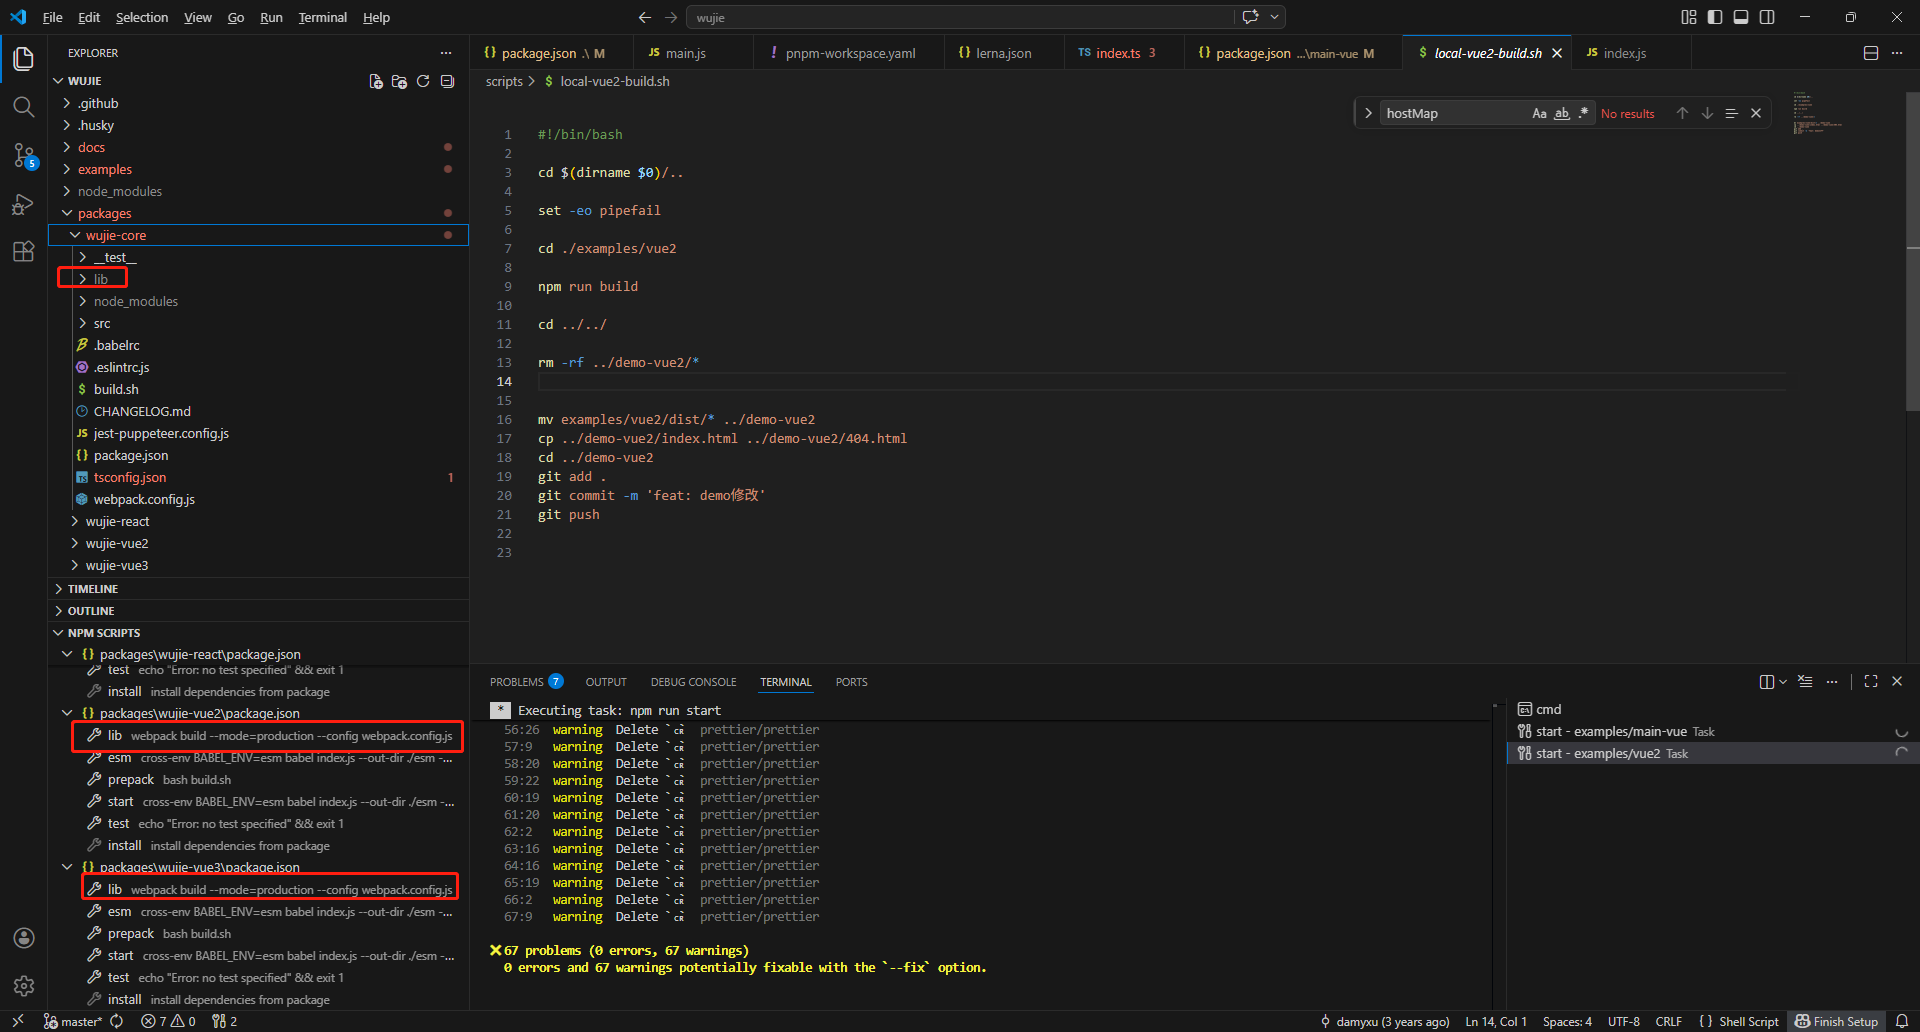The height and width of the screenshot is (1032, 1920).
Task: Open Explorer more actions ellipsis
Action: pos(446,53)
